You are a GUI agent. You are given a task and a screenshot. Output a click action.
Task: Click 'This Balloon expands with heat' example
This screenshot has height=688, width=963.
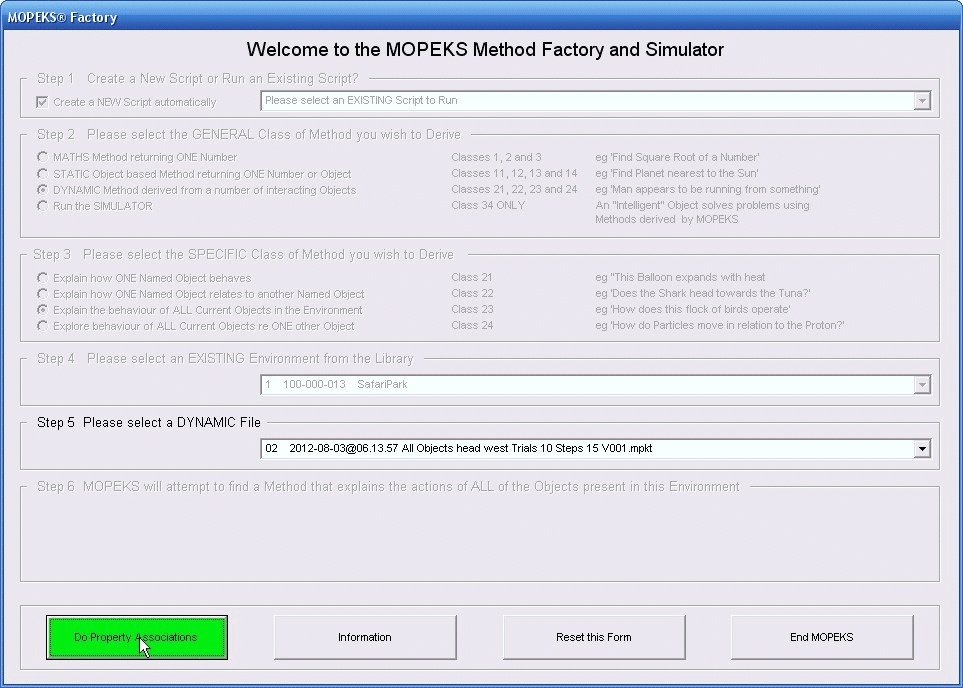(x=680, y=277)
